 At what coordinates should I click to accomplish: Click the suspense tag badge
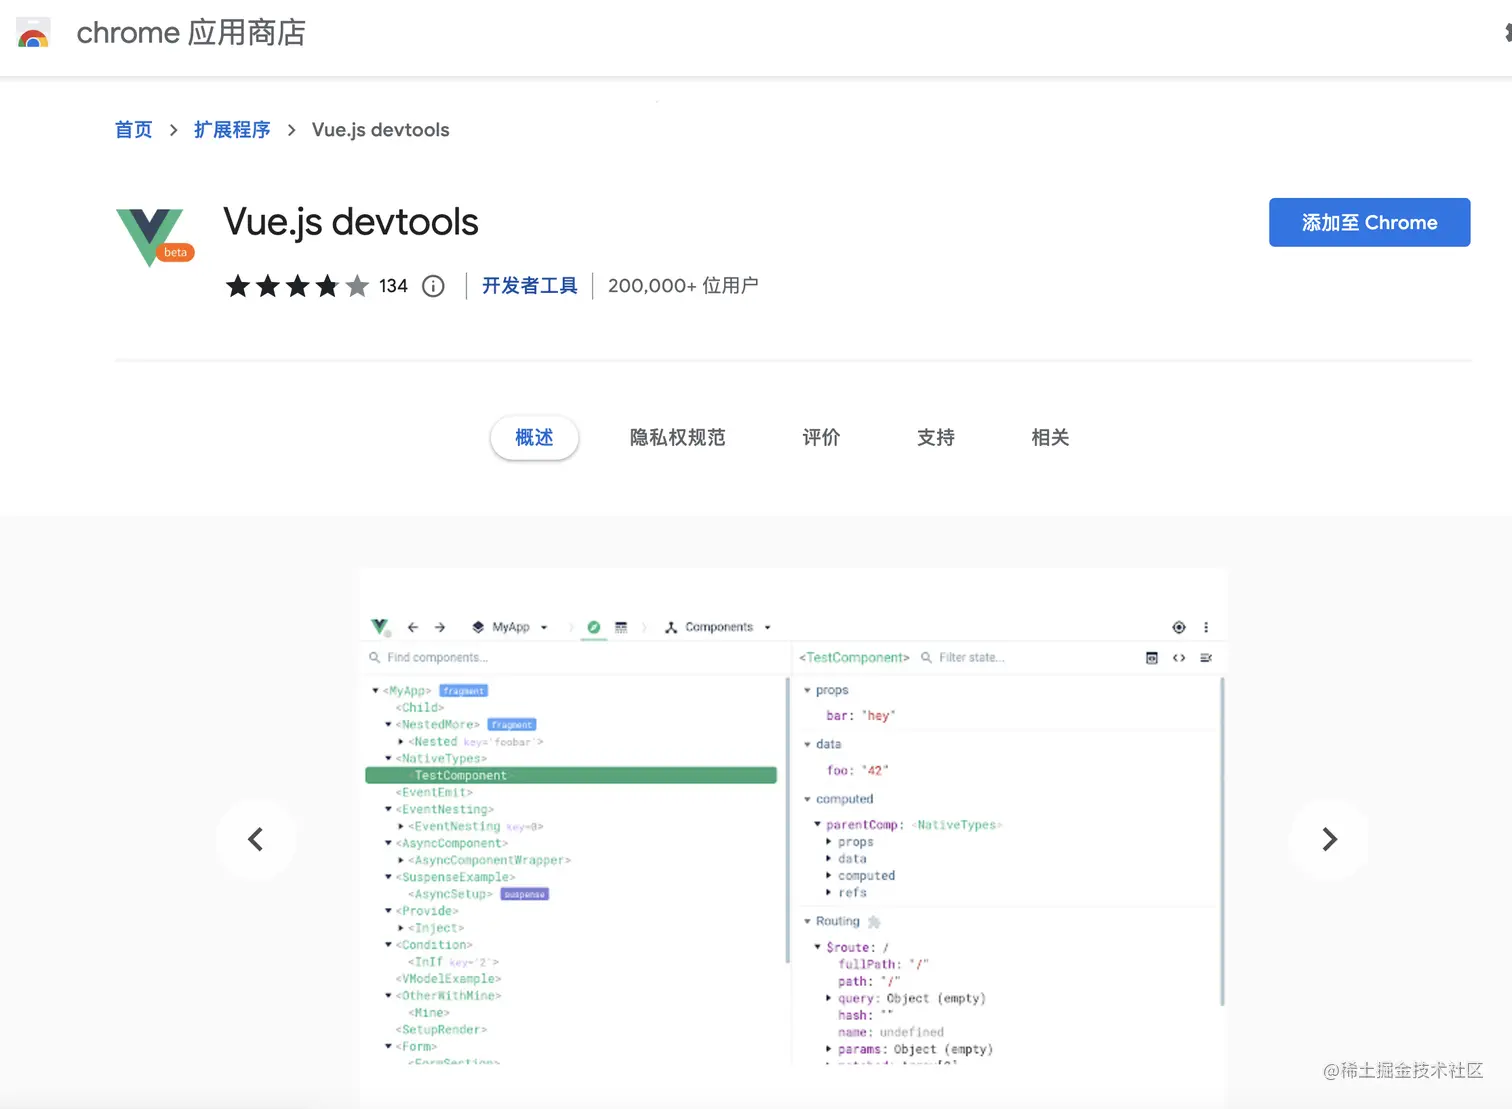click(524, 894)
